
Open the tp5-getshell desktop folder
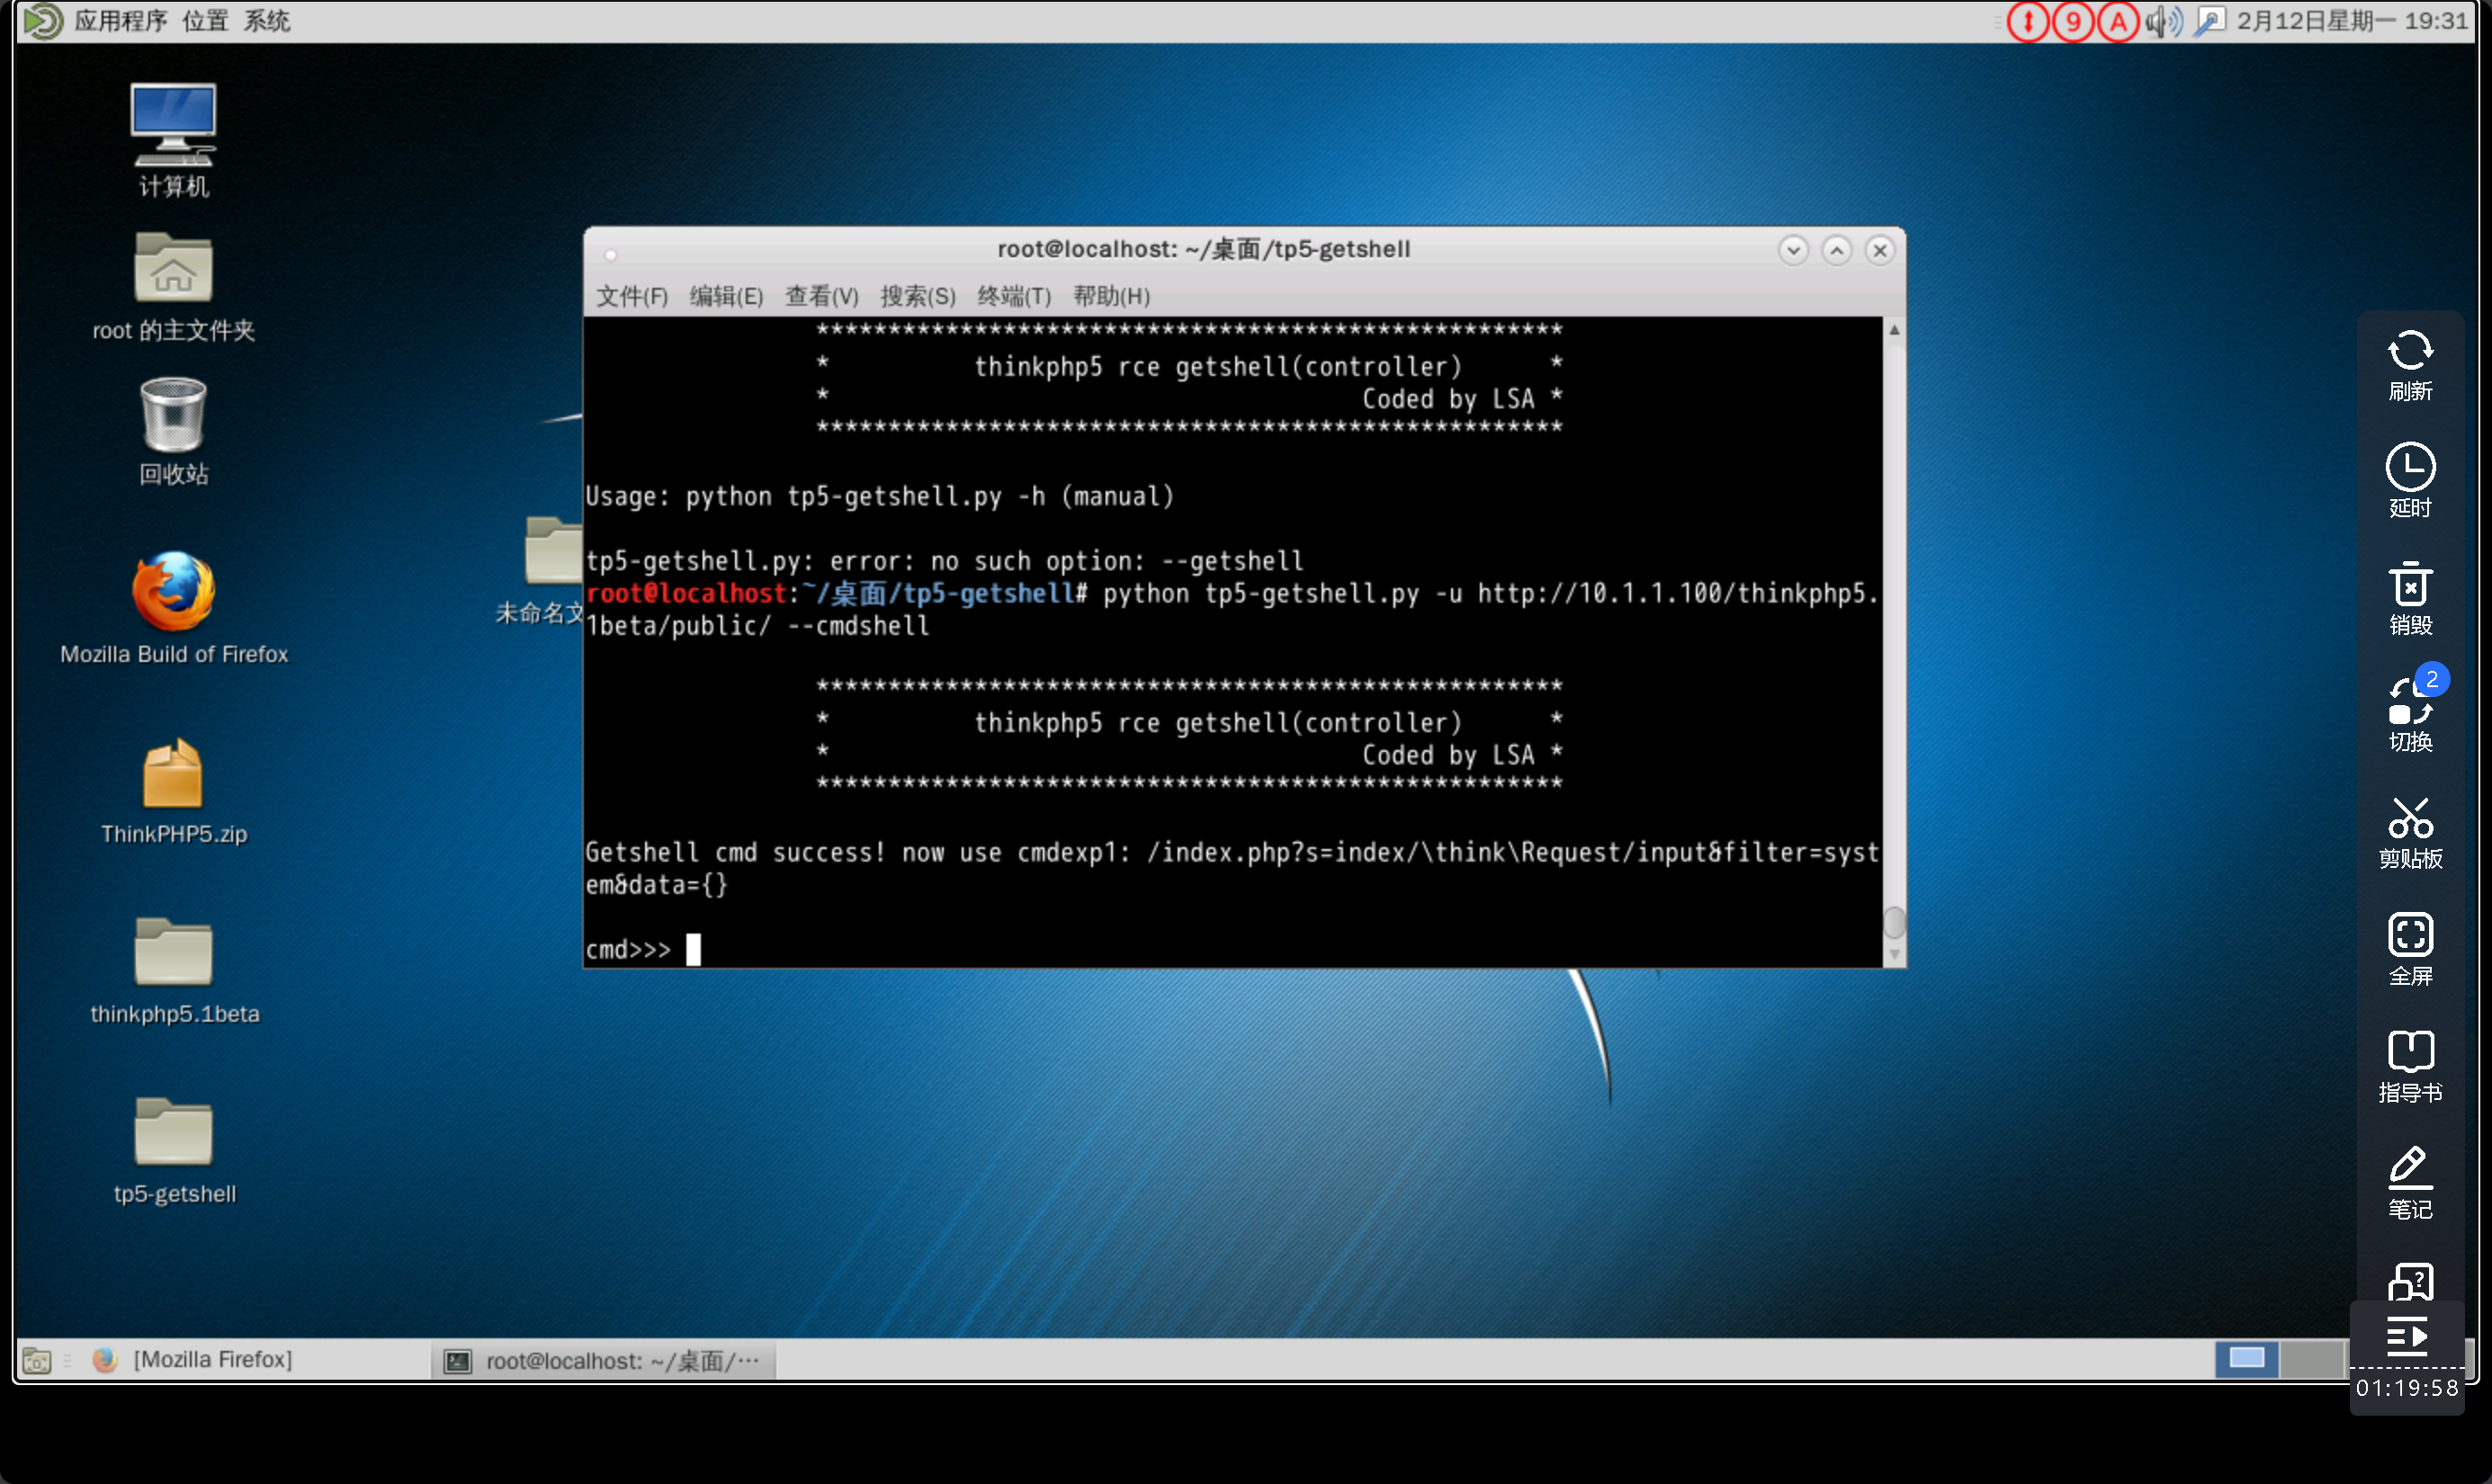(173, 1134)
